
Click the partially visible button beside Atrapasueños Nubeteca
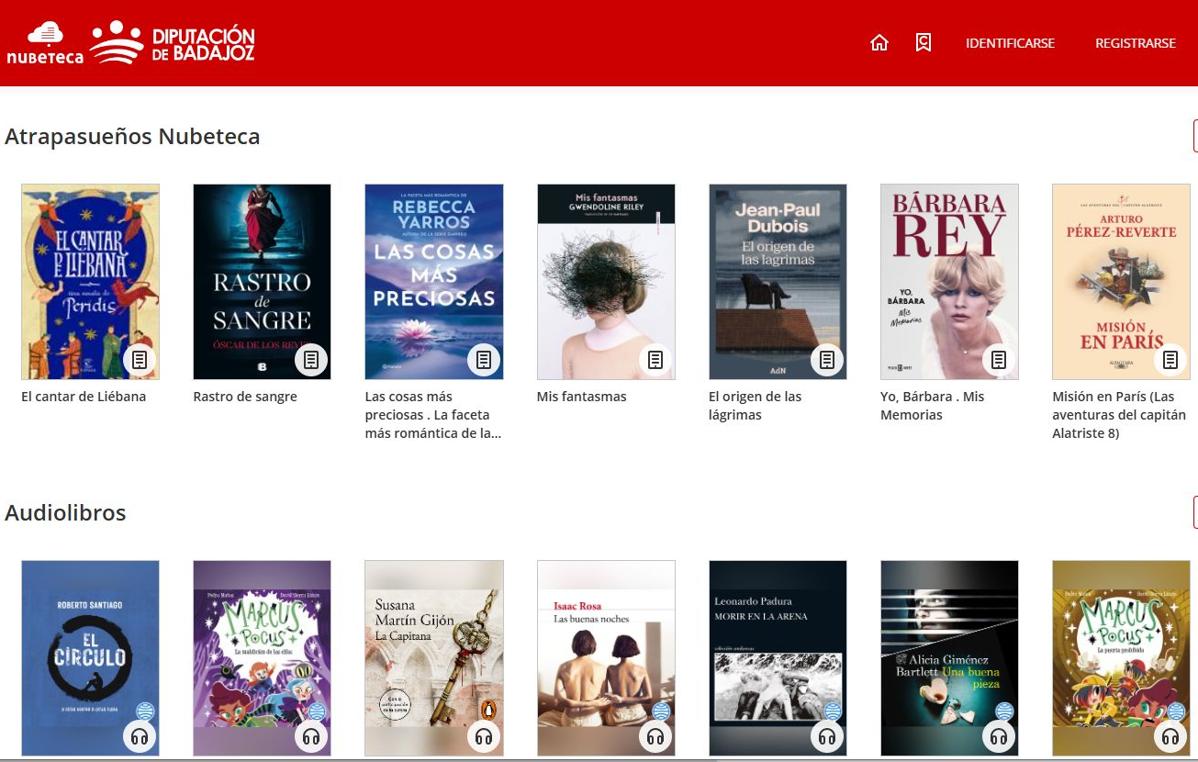pos(1194,137)
